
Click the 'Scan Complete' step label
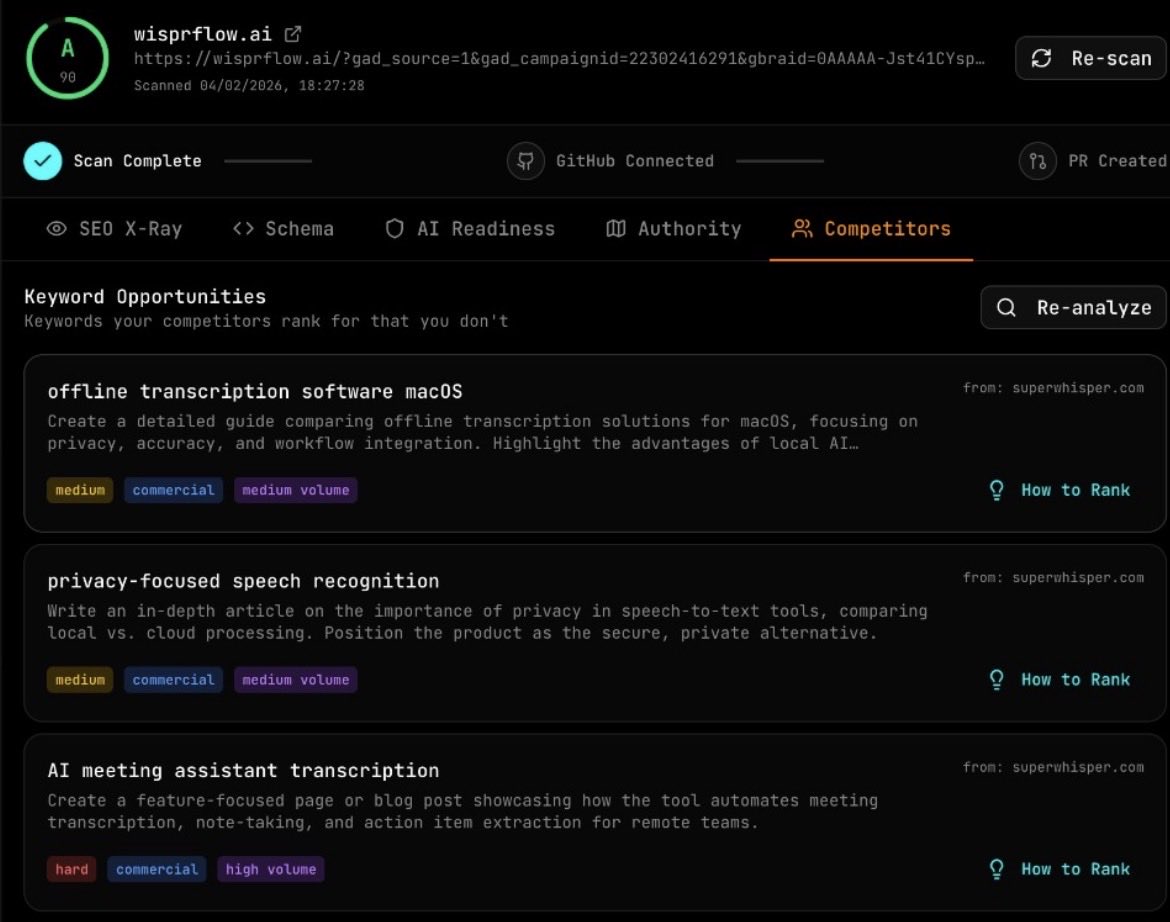tap(137, 161)
